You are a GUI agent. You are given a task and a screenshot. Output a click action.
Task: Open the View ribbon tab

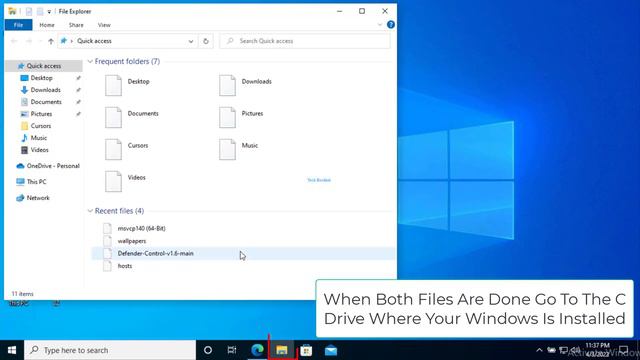(104, 25)
